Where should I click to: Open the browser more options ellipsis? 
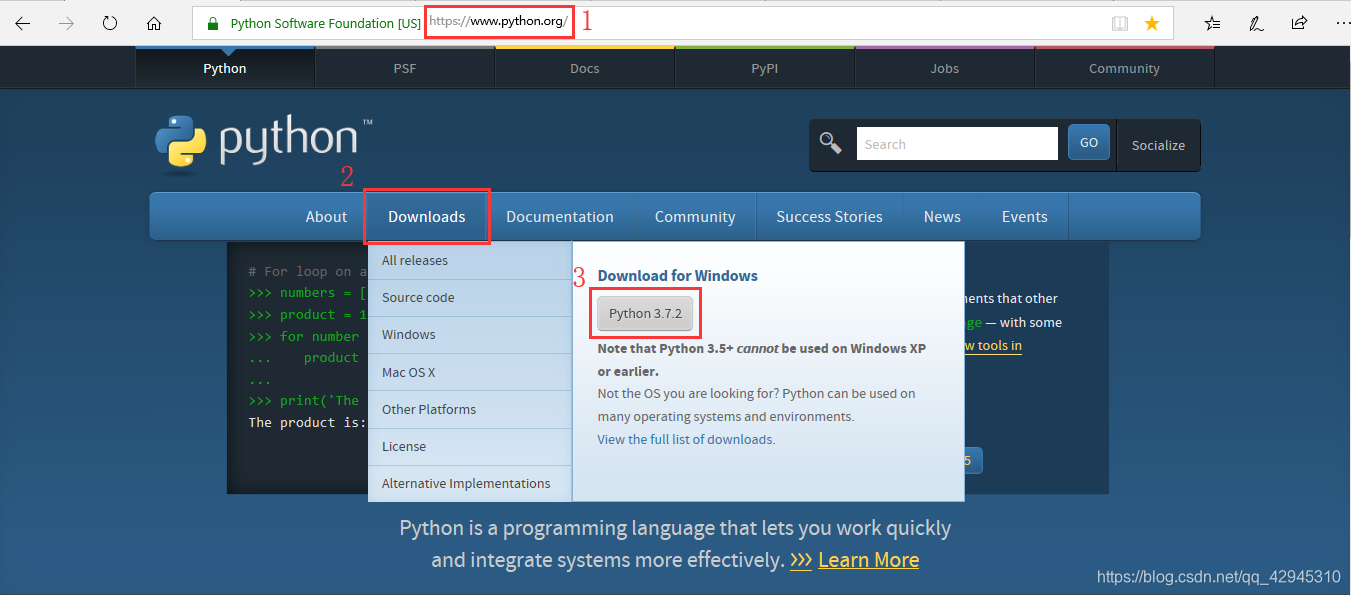[x=1341, y=23]
